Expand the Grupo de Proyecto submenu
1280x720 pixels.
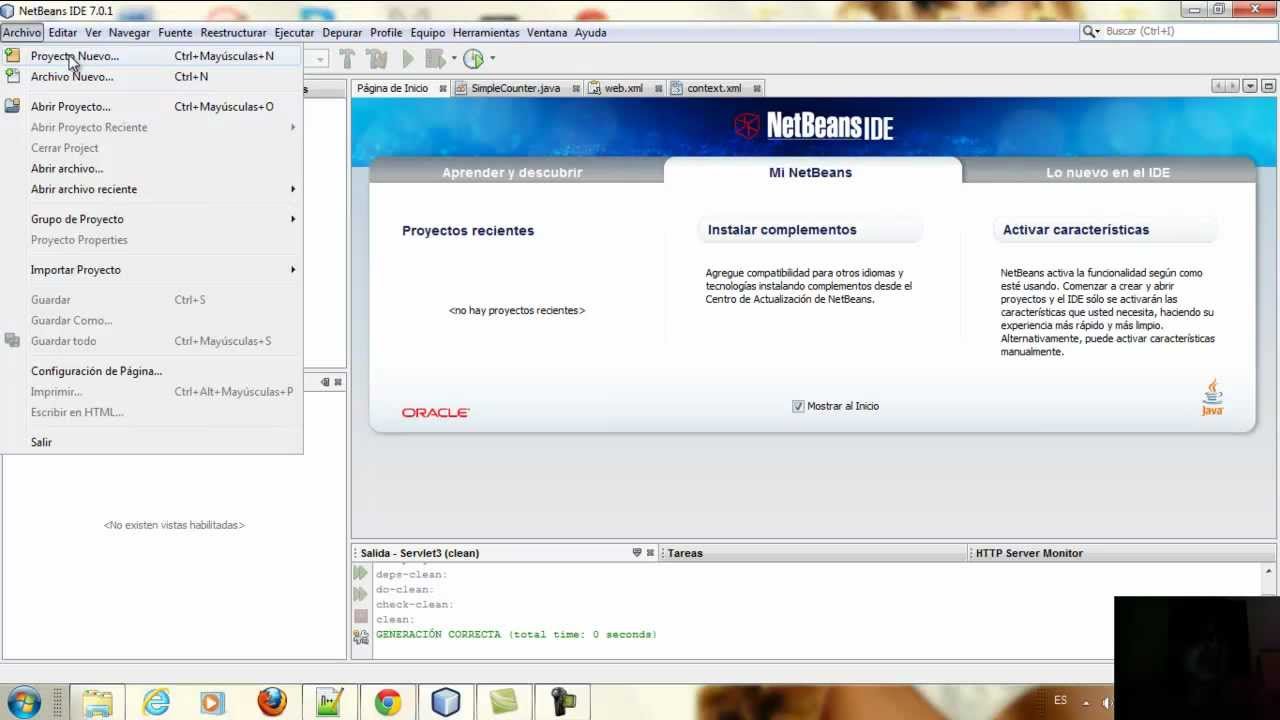293,219
